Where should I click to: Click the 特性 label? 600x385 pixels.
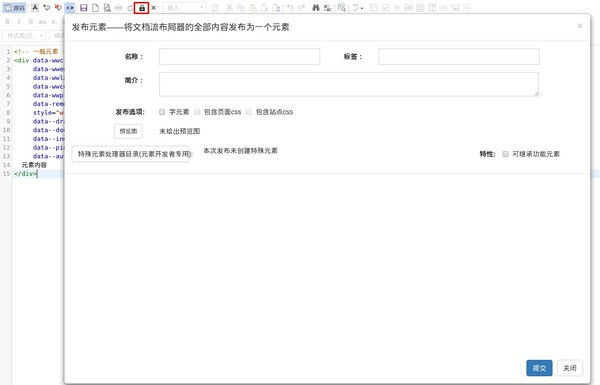(487, 154)
